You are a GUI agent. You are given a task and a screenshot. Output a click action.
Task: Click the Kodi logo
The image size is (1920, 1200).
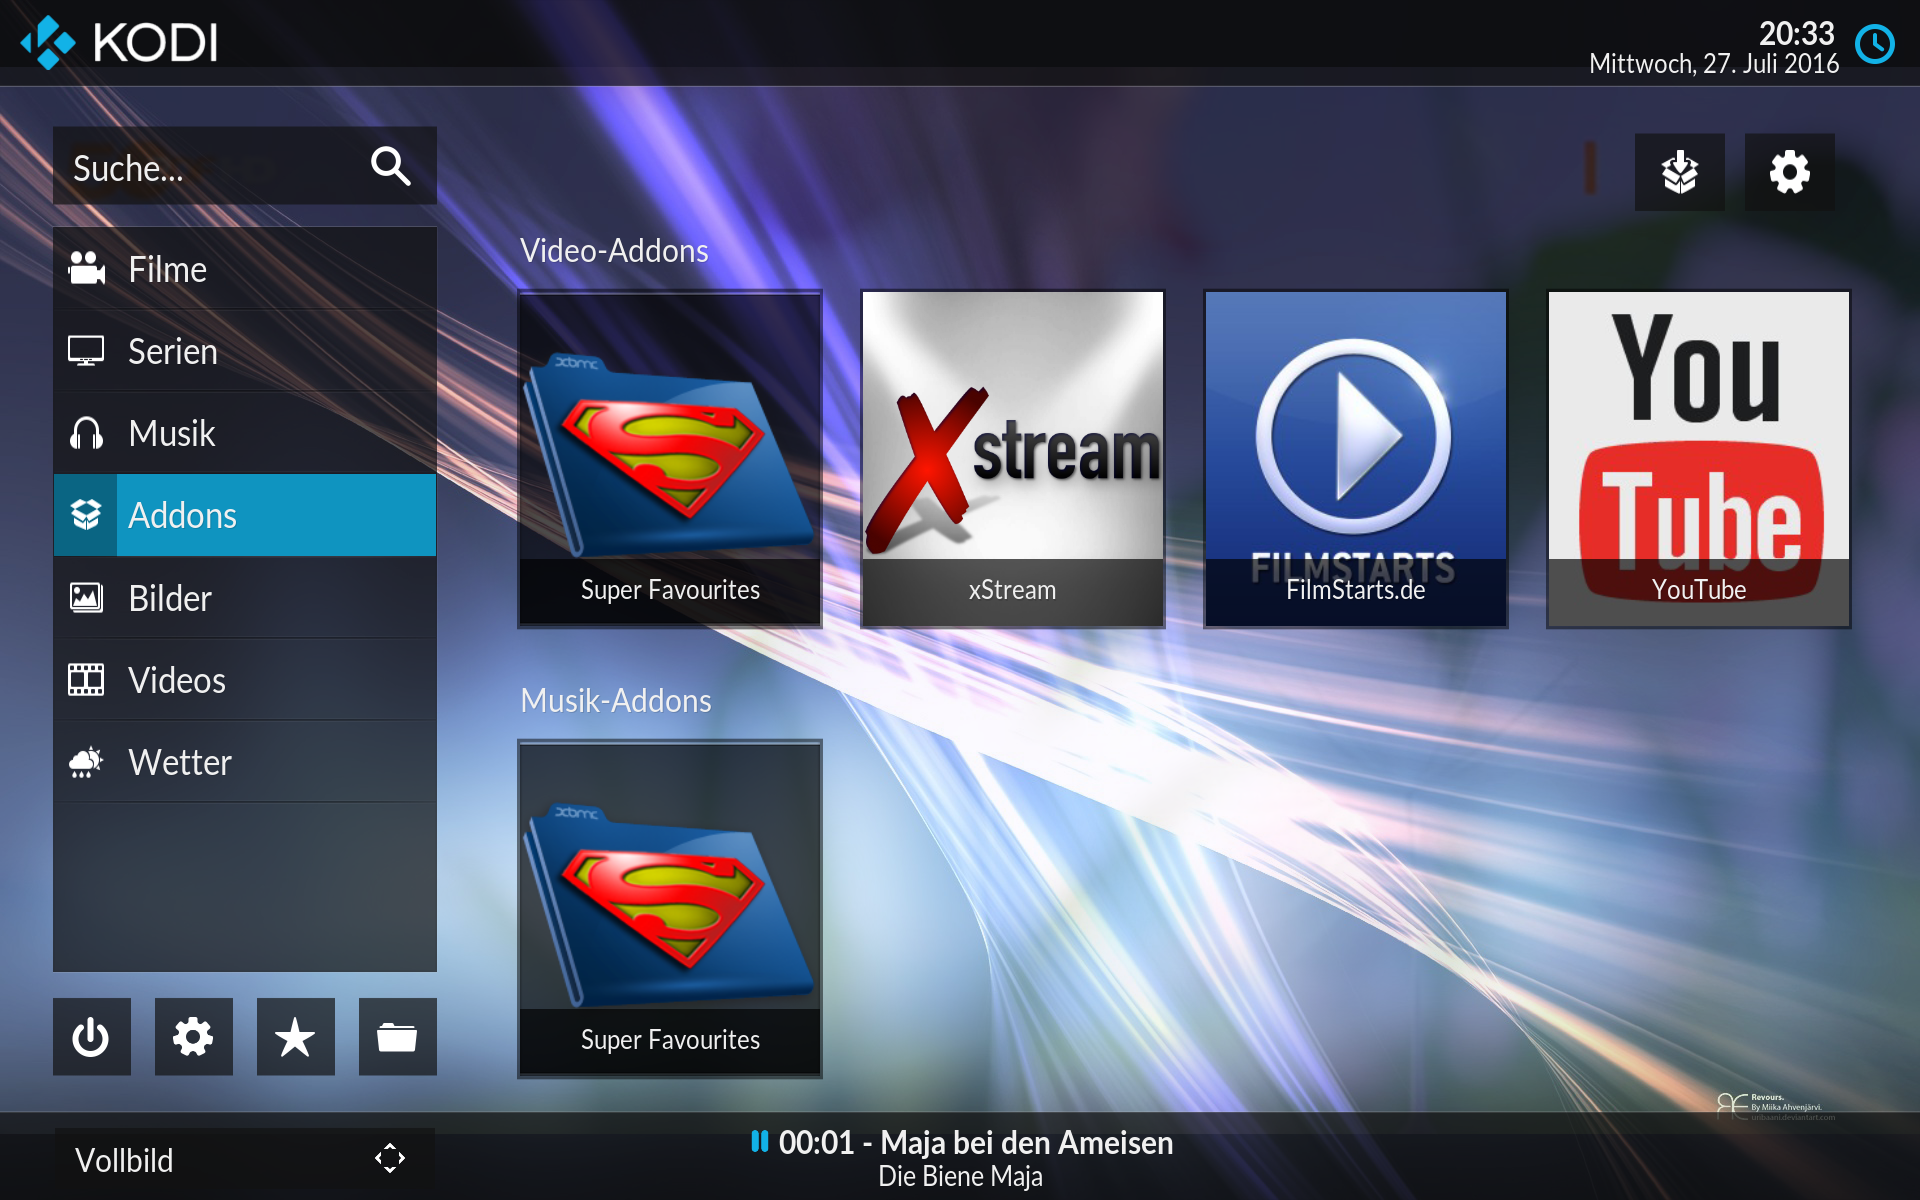pyautogui.click(x=120, y=42)
